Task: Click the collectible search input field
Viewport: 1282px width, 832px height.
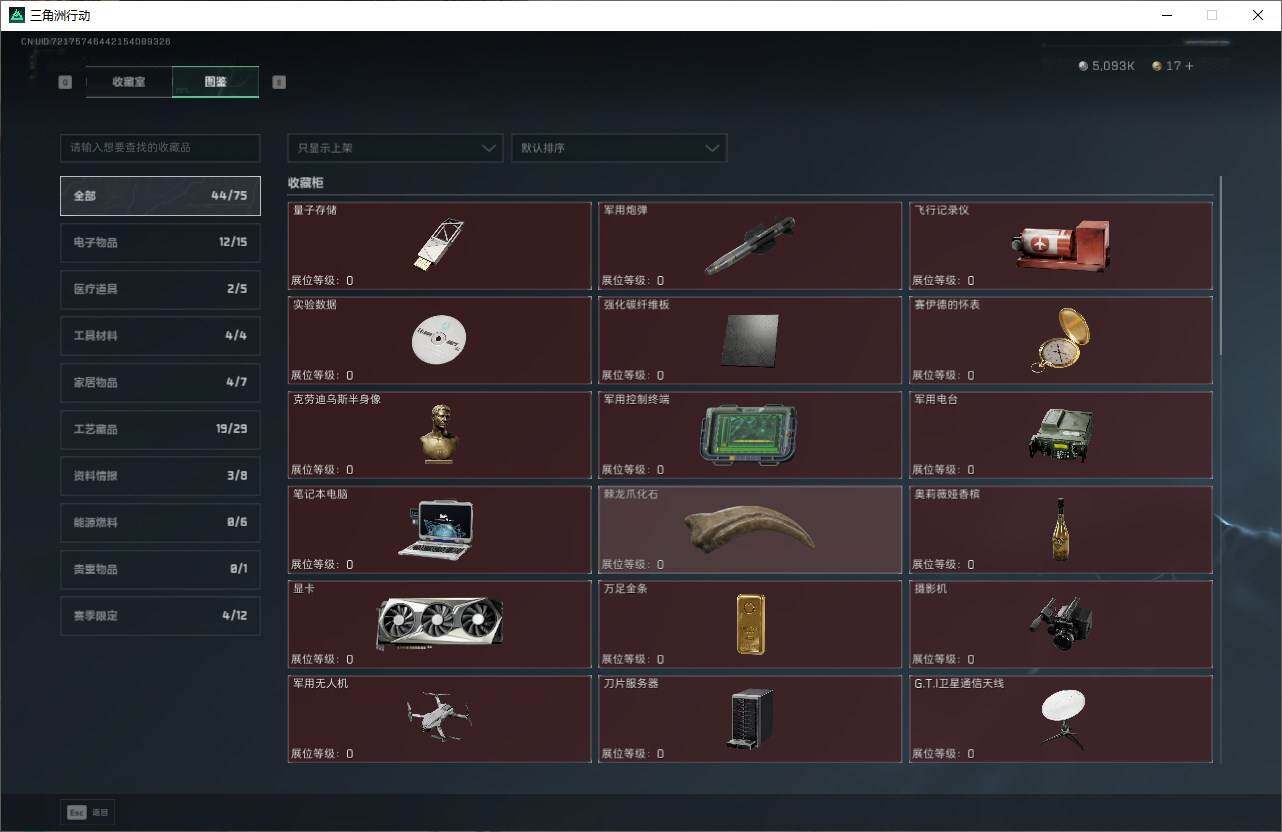Action: click(x=160, y=148)
